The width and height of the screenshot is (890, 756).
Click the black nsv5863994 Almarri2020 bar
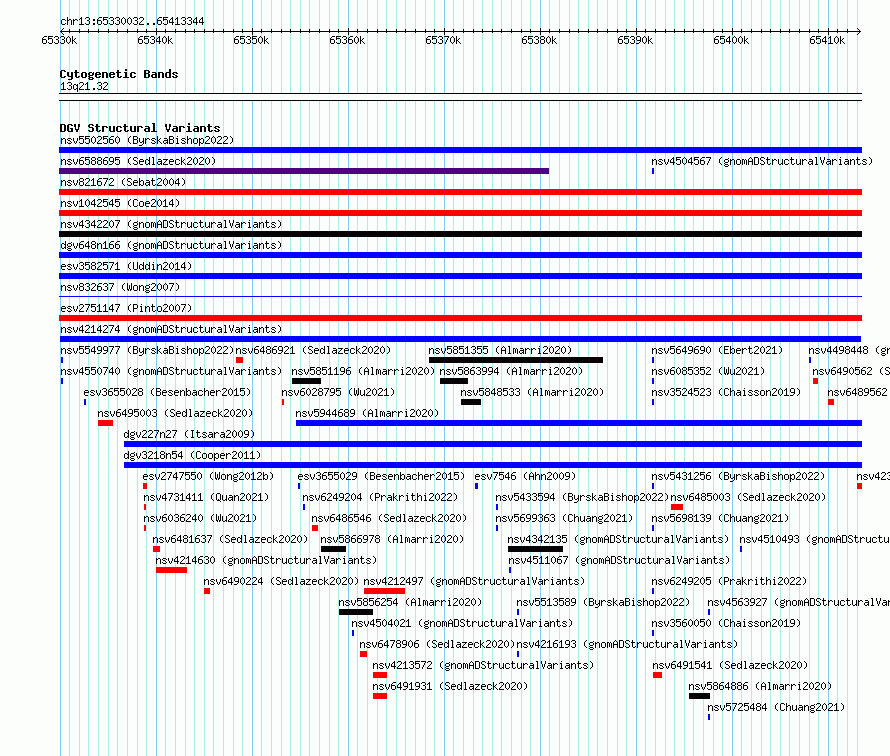pos(454,381)
